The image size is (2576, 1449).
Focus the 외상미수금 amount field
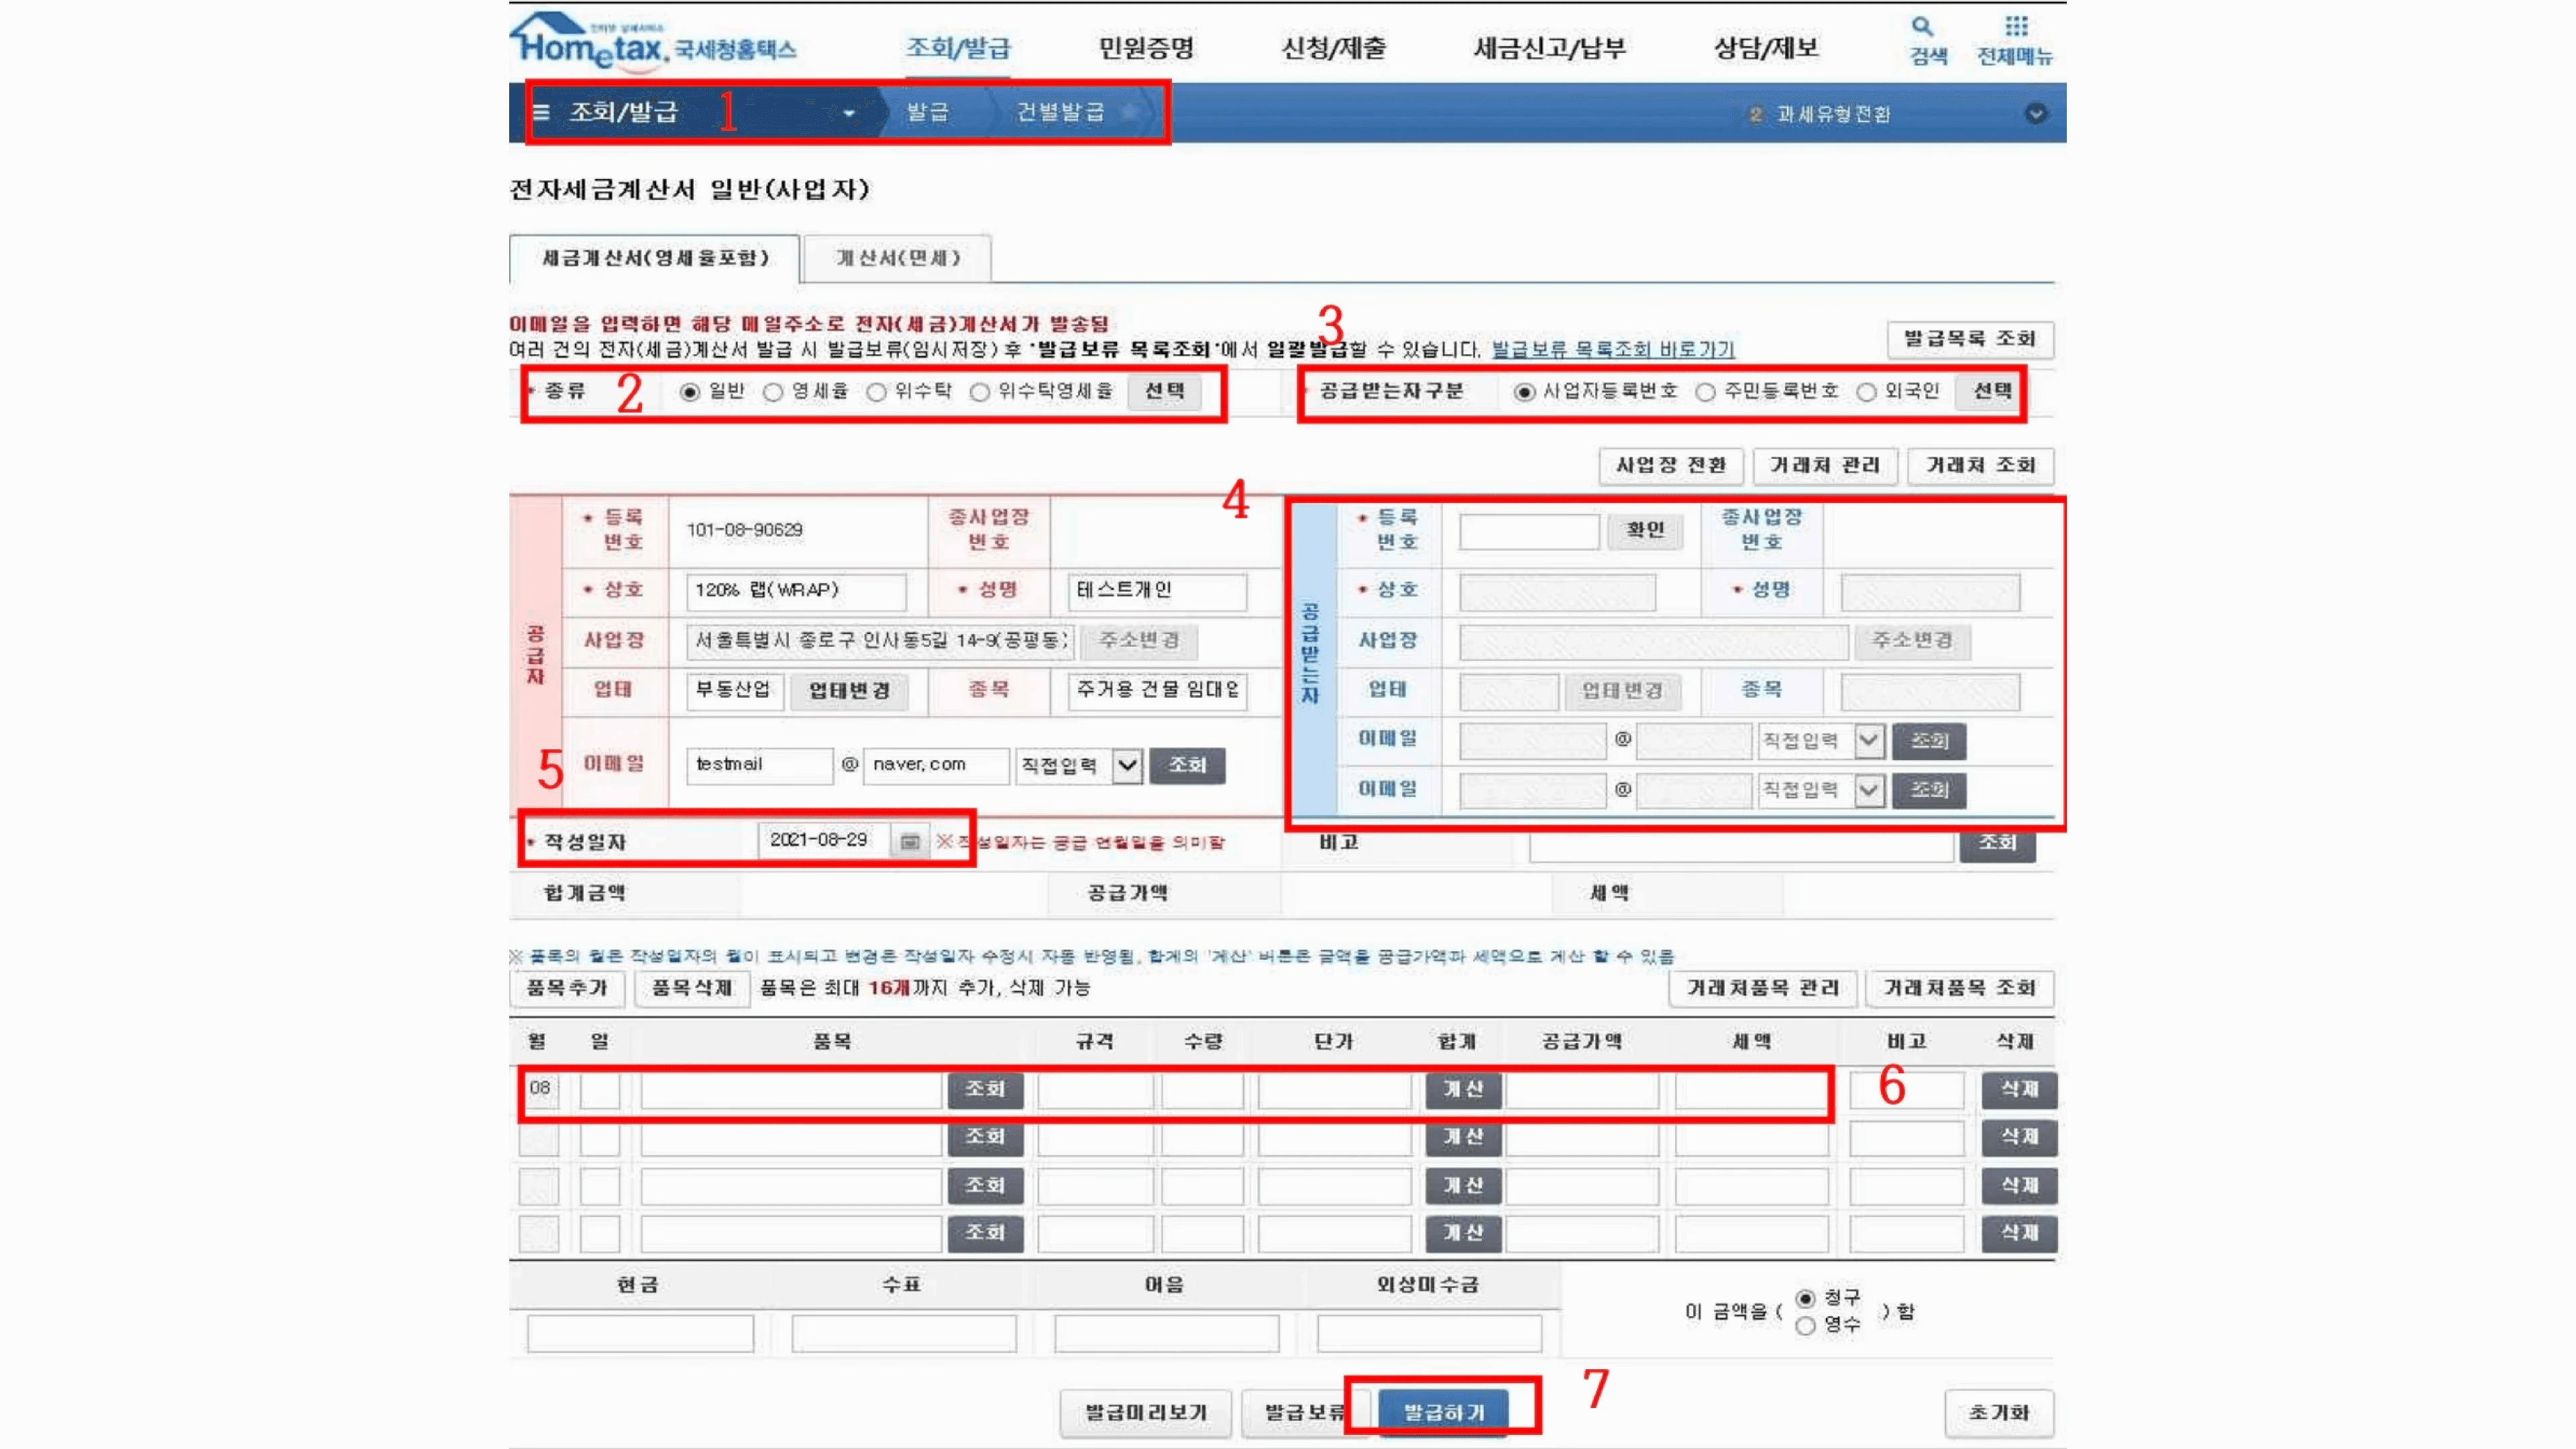pyautogui.click(x=1429, y=1335)
